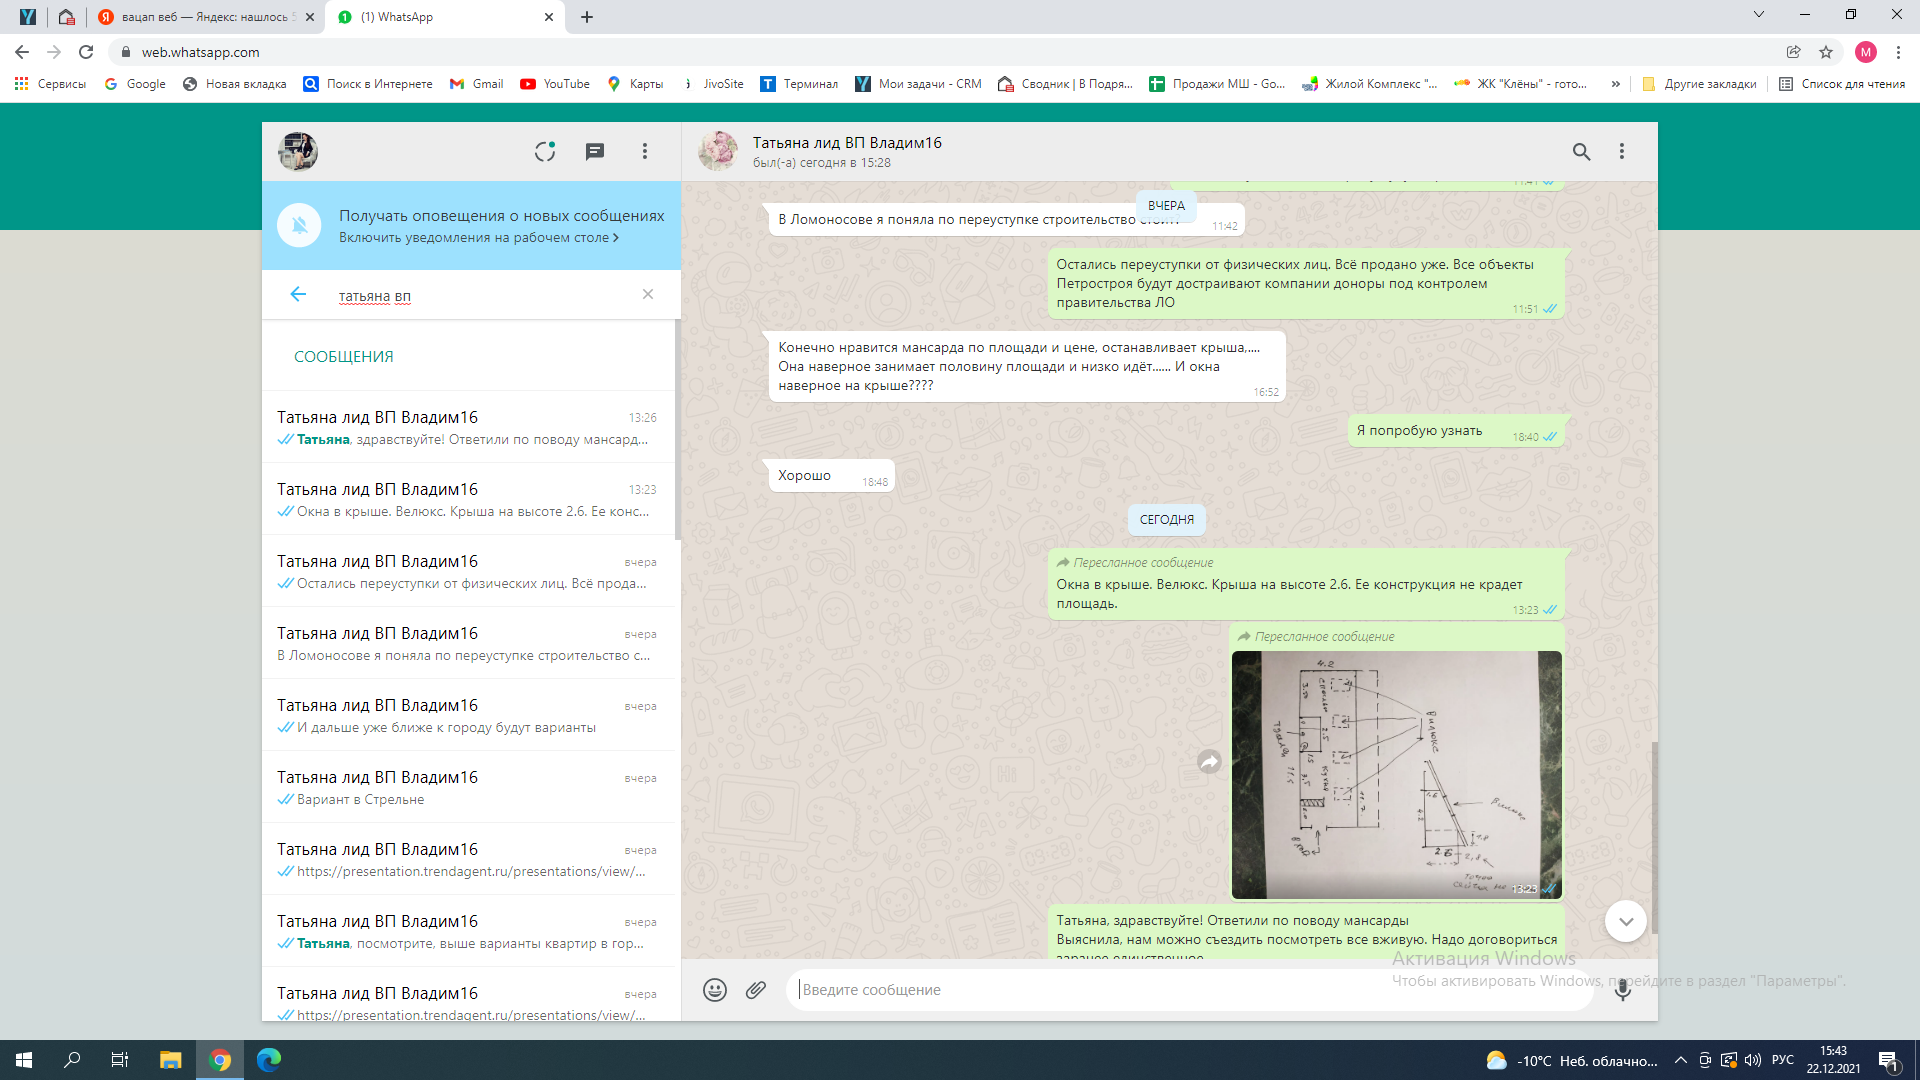Screen dimensions: 1920x1080
Task: Enable desktop notifications link
Action: coord(478,238)
